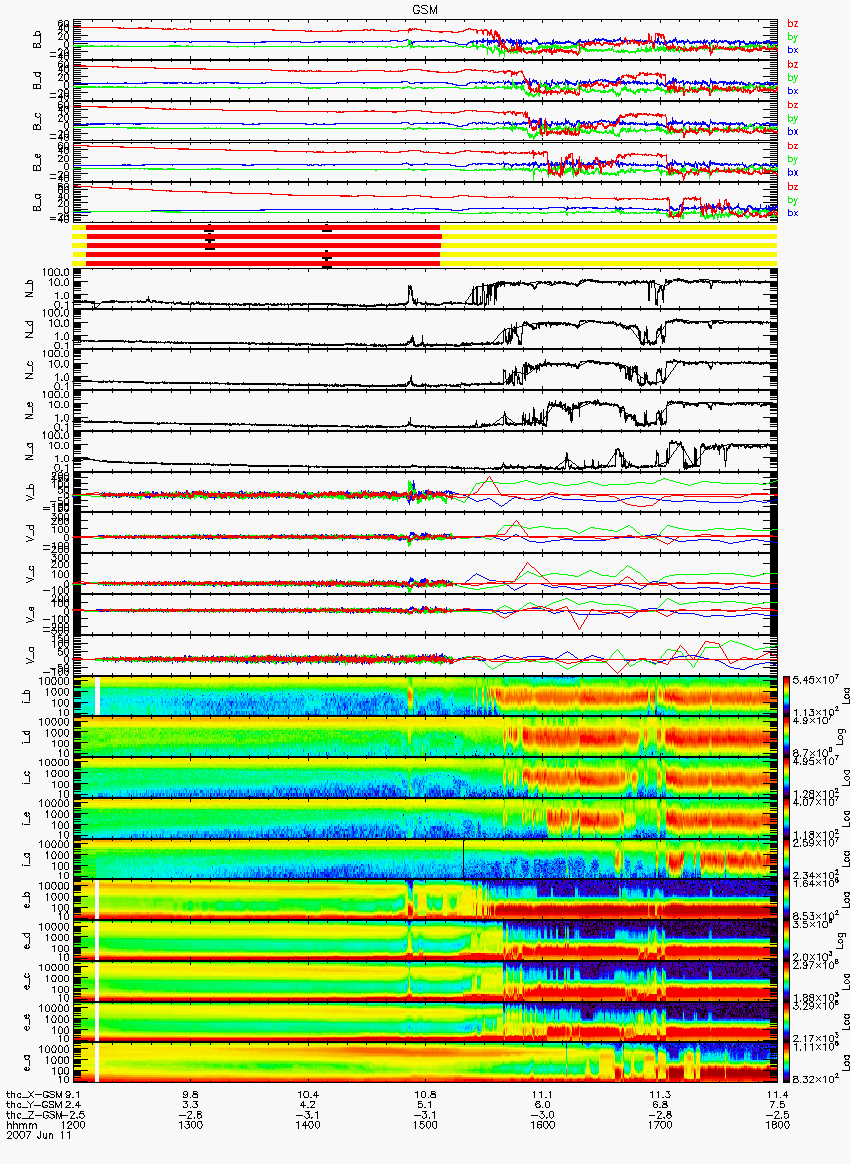
Task: Click the color bar topped 2.97×10^6
Action: click(x=786, y=982)
